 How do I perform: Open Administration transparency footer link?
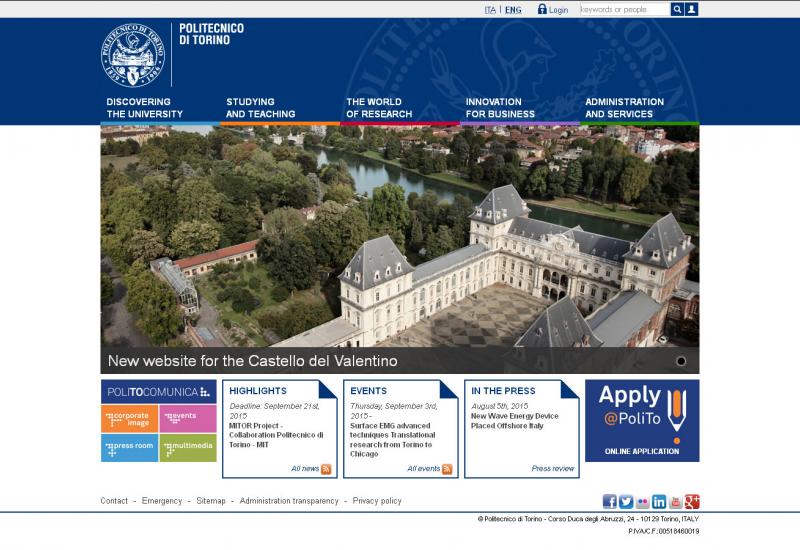point(289,501)
